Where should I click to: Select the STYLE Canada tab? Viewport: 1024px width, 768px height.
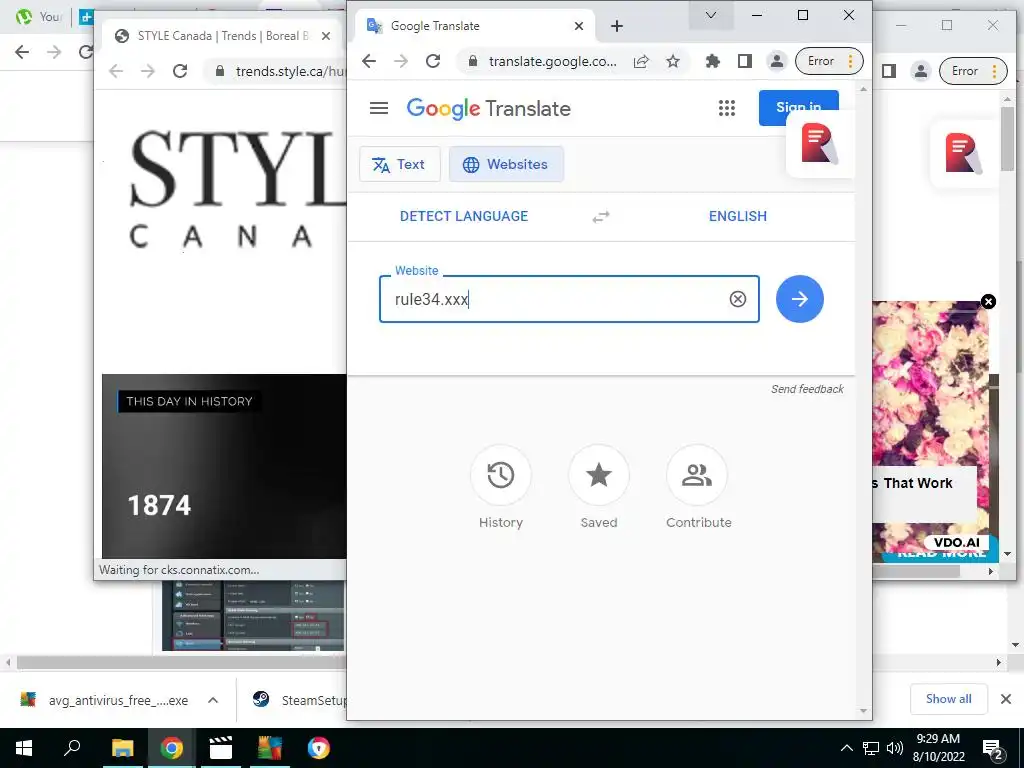[x=222, y=36]
